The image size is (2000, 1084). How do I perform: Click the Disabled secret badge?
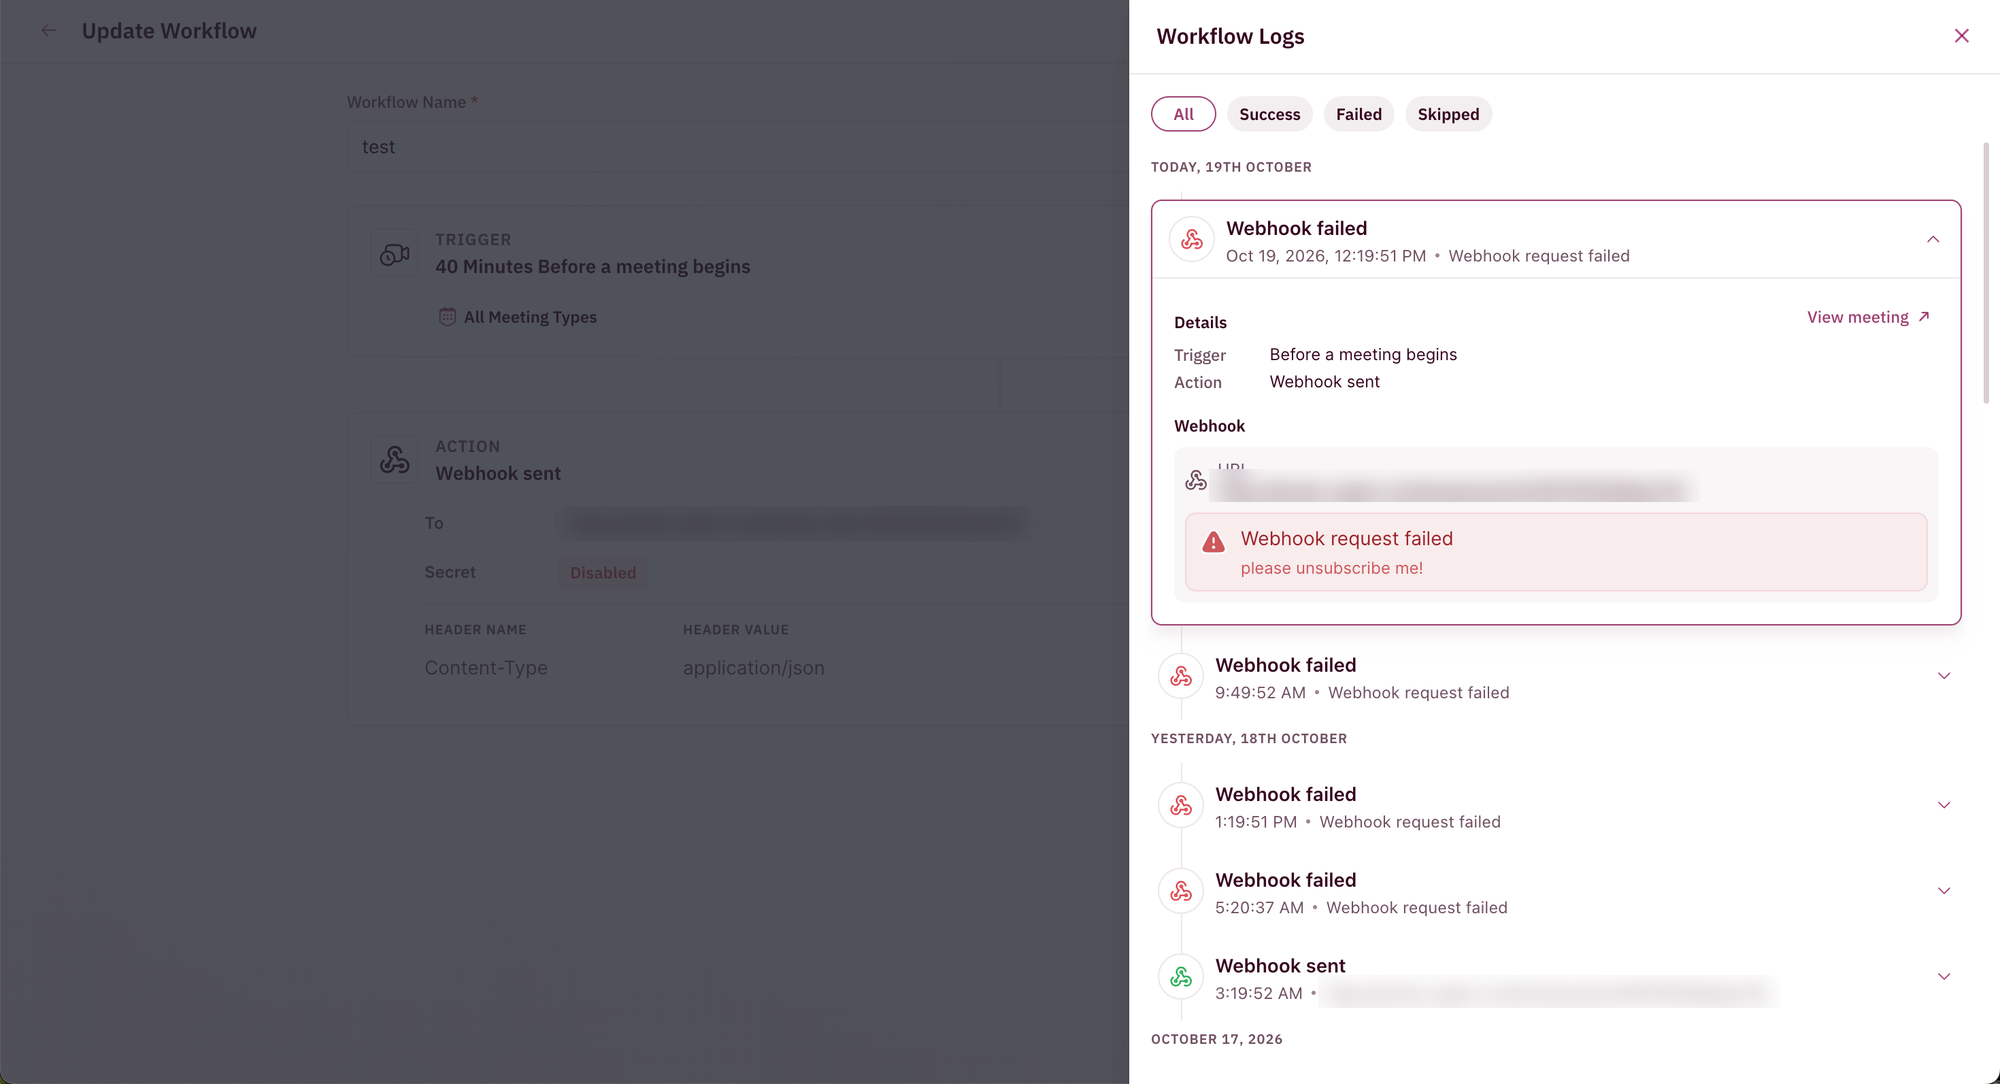(603, 573)
